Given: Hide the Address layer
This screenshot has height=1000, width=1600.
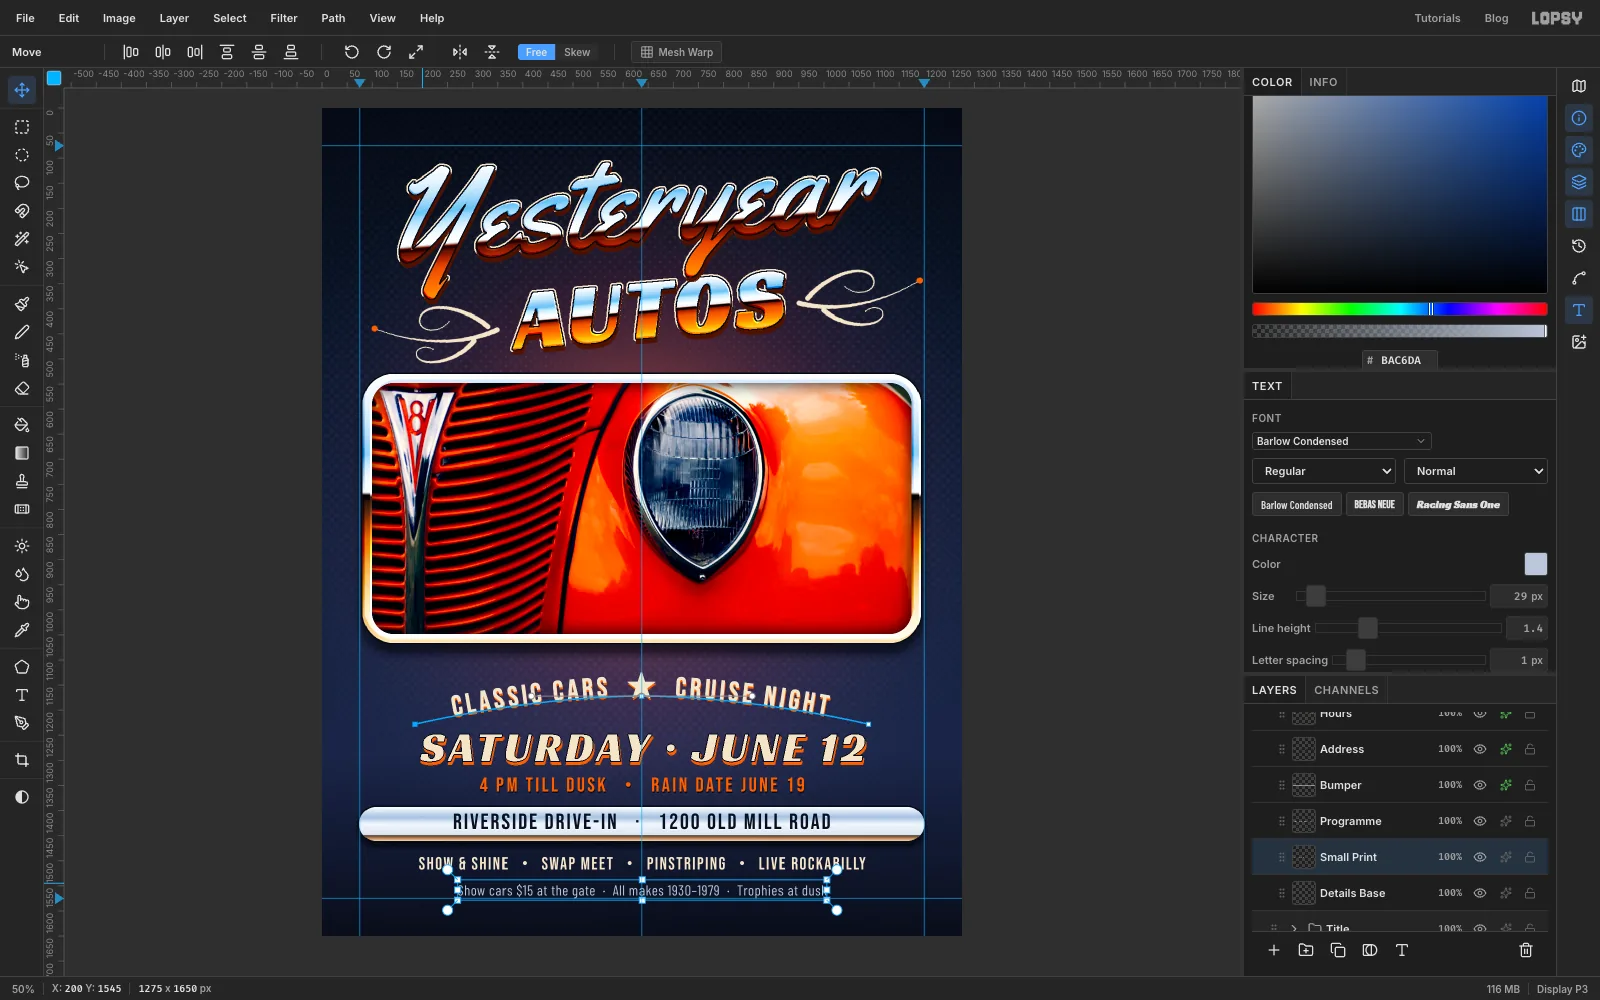Looking at the screenshot, I should (x=1480, y=749).
